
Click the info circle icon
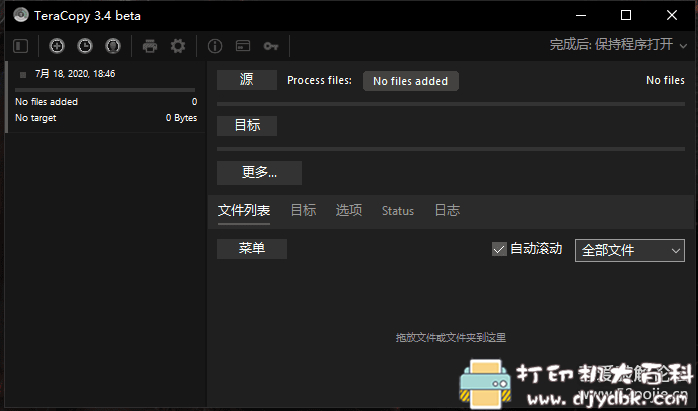pos(215,46)
